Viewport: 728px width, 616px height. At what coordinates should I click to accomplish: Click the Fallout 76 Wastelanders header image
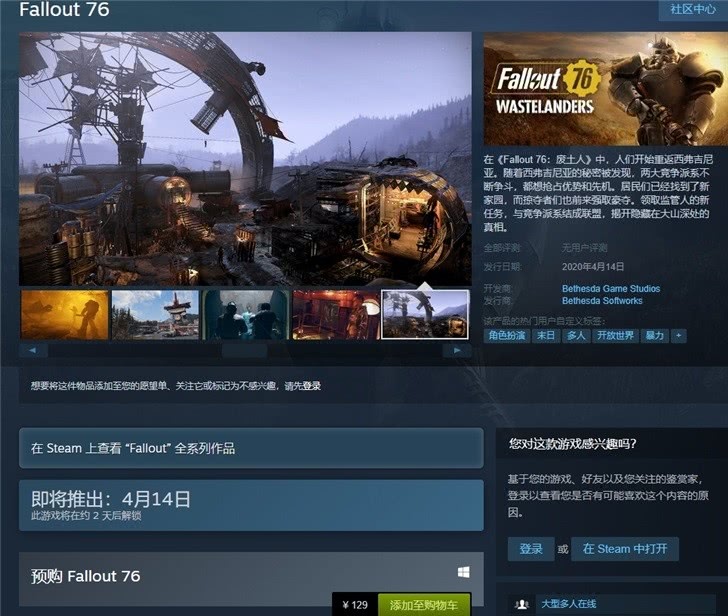point(605,89)
